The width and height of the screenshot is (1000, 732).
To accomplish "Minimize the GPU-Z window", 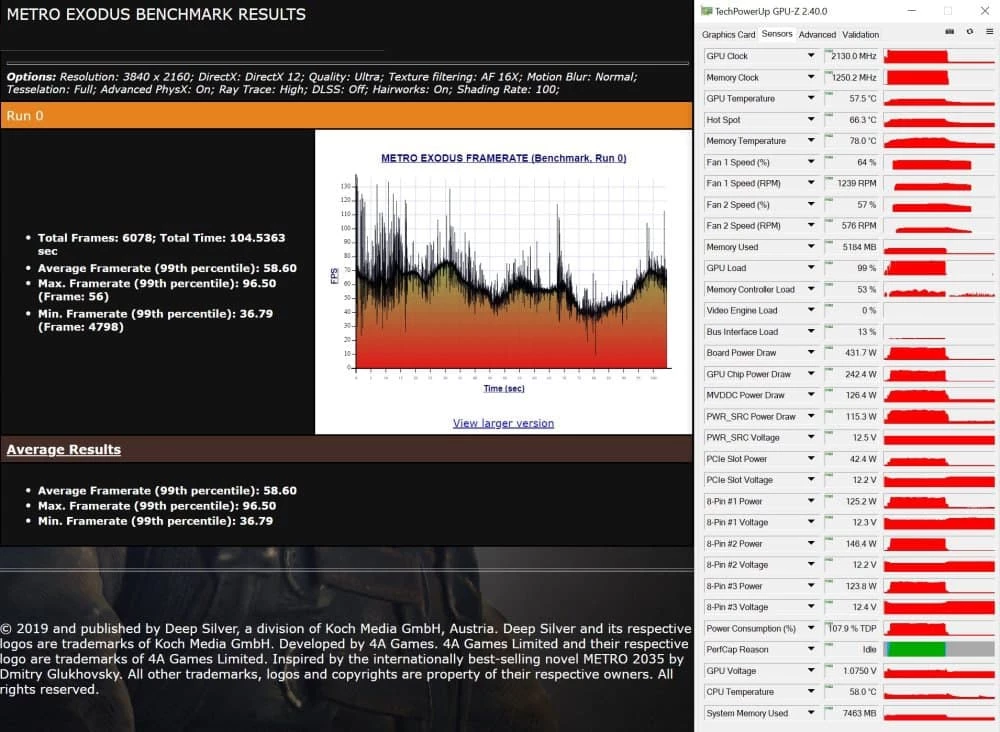I will click(911, 11).
